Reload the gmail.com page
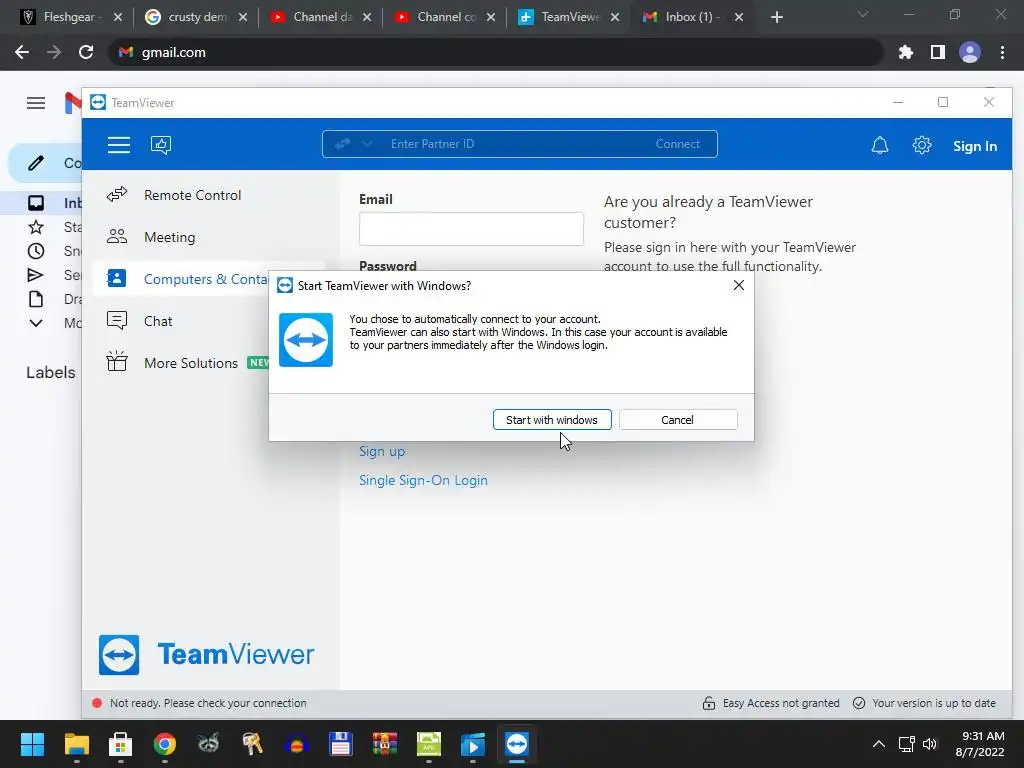1024x768 pixels. coord(86,52)
